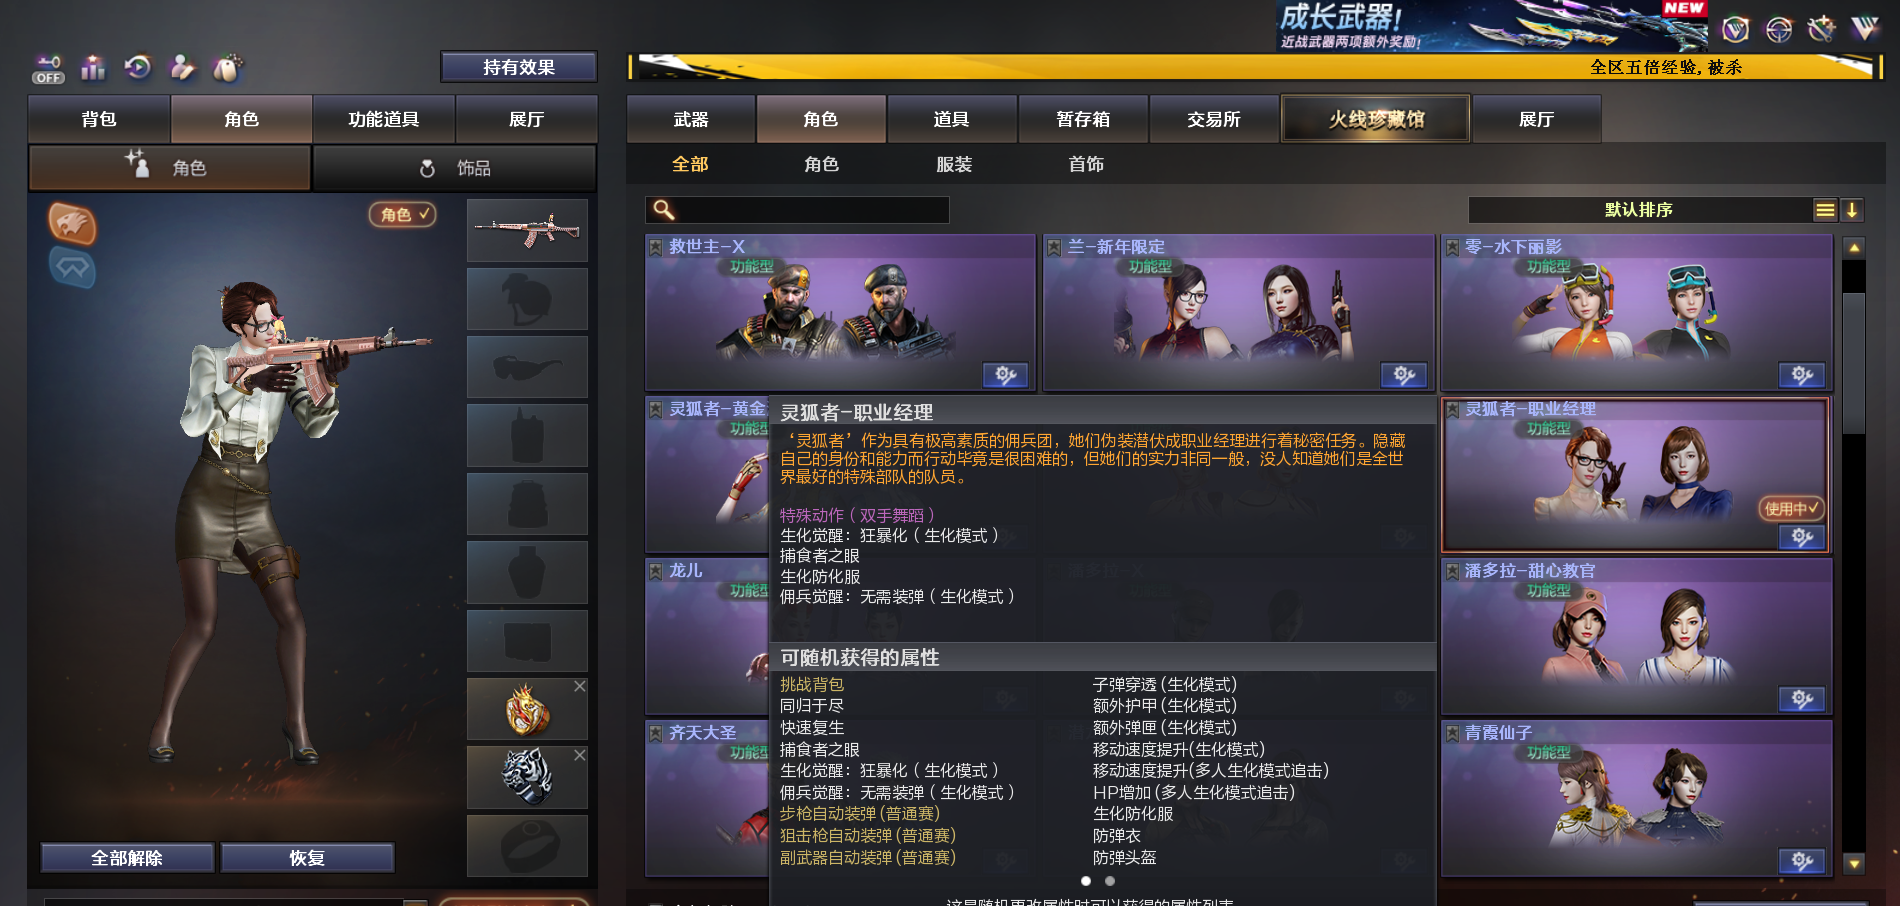Open settings gear on 兰-新年限定 card

(x=1404, y=375)
